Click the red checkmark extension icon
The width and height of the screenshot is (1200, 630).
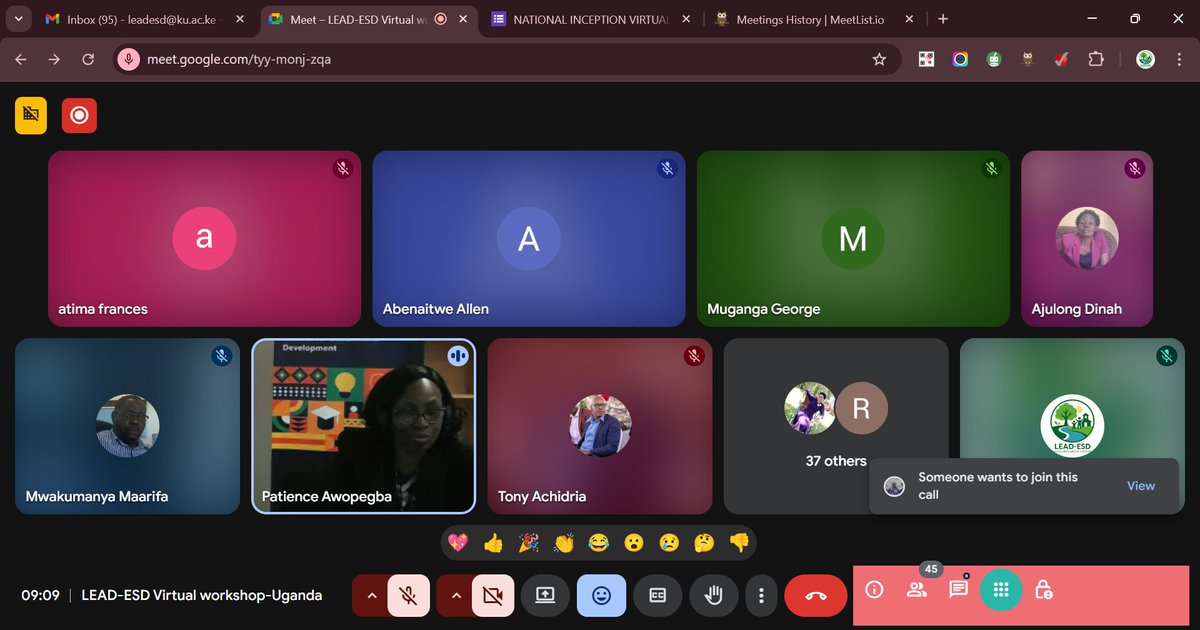[1062, 59]
